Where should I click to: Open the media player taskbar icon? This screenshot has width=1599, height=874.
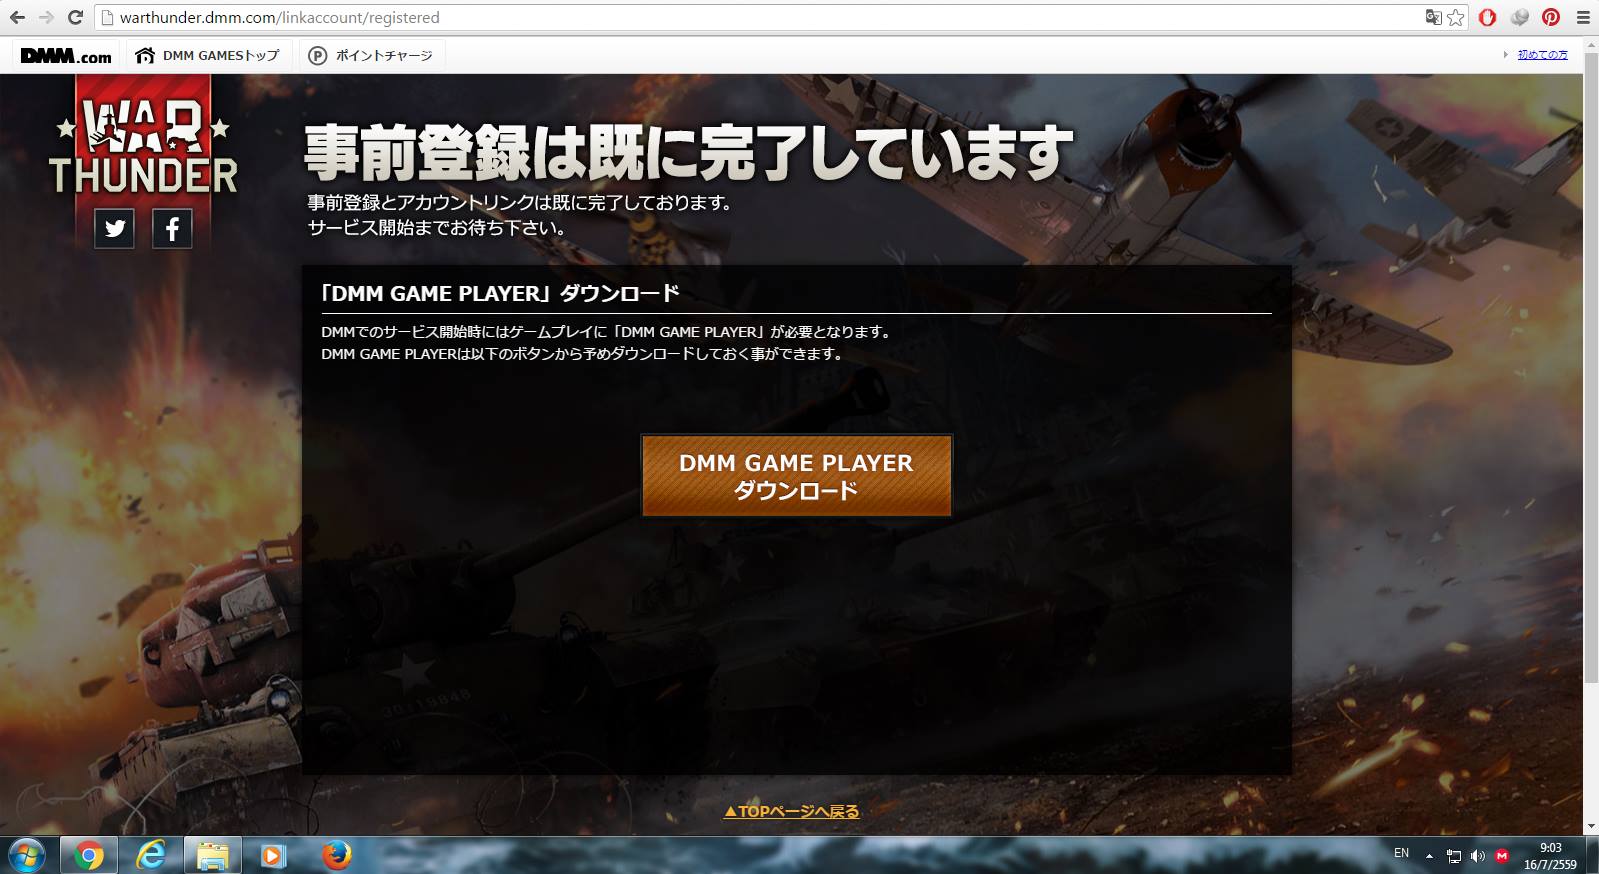[272, 856]
